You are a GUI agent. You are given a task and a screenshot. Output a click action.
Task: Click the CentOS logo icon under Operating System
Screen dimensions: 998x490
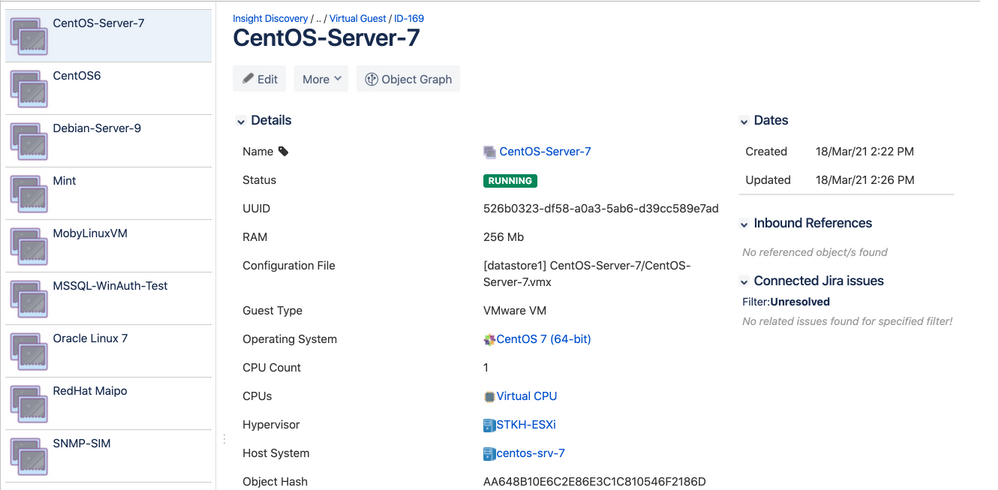pos(489,340)
